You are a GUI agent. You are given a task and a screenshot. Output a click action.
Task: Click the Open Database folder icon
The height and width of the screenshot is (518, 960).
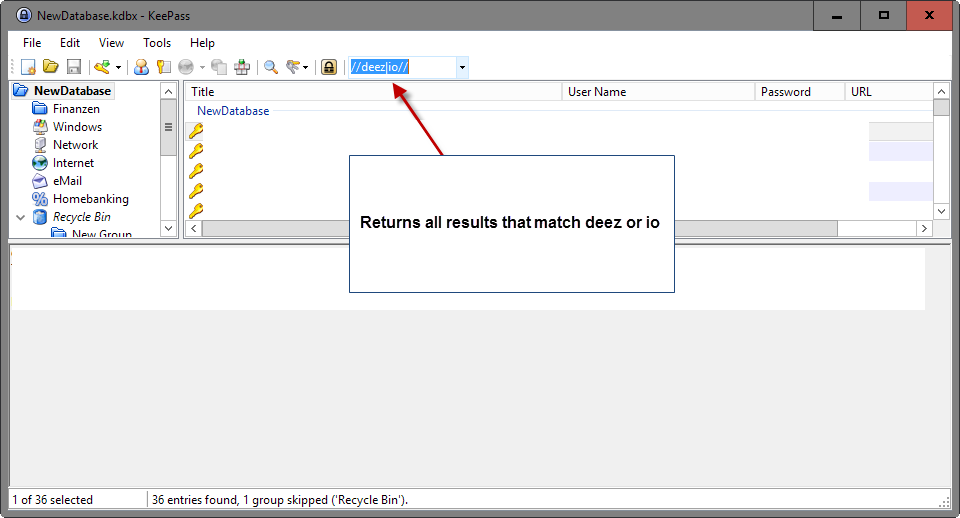click(x=50, y=68)
